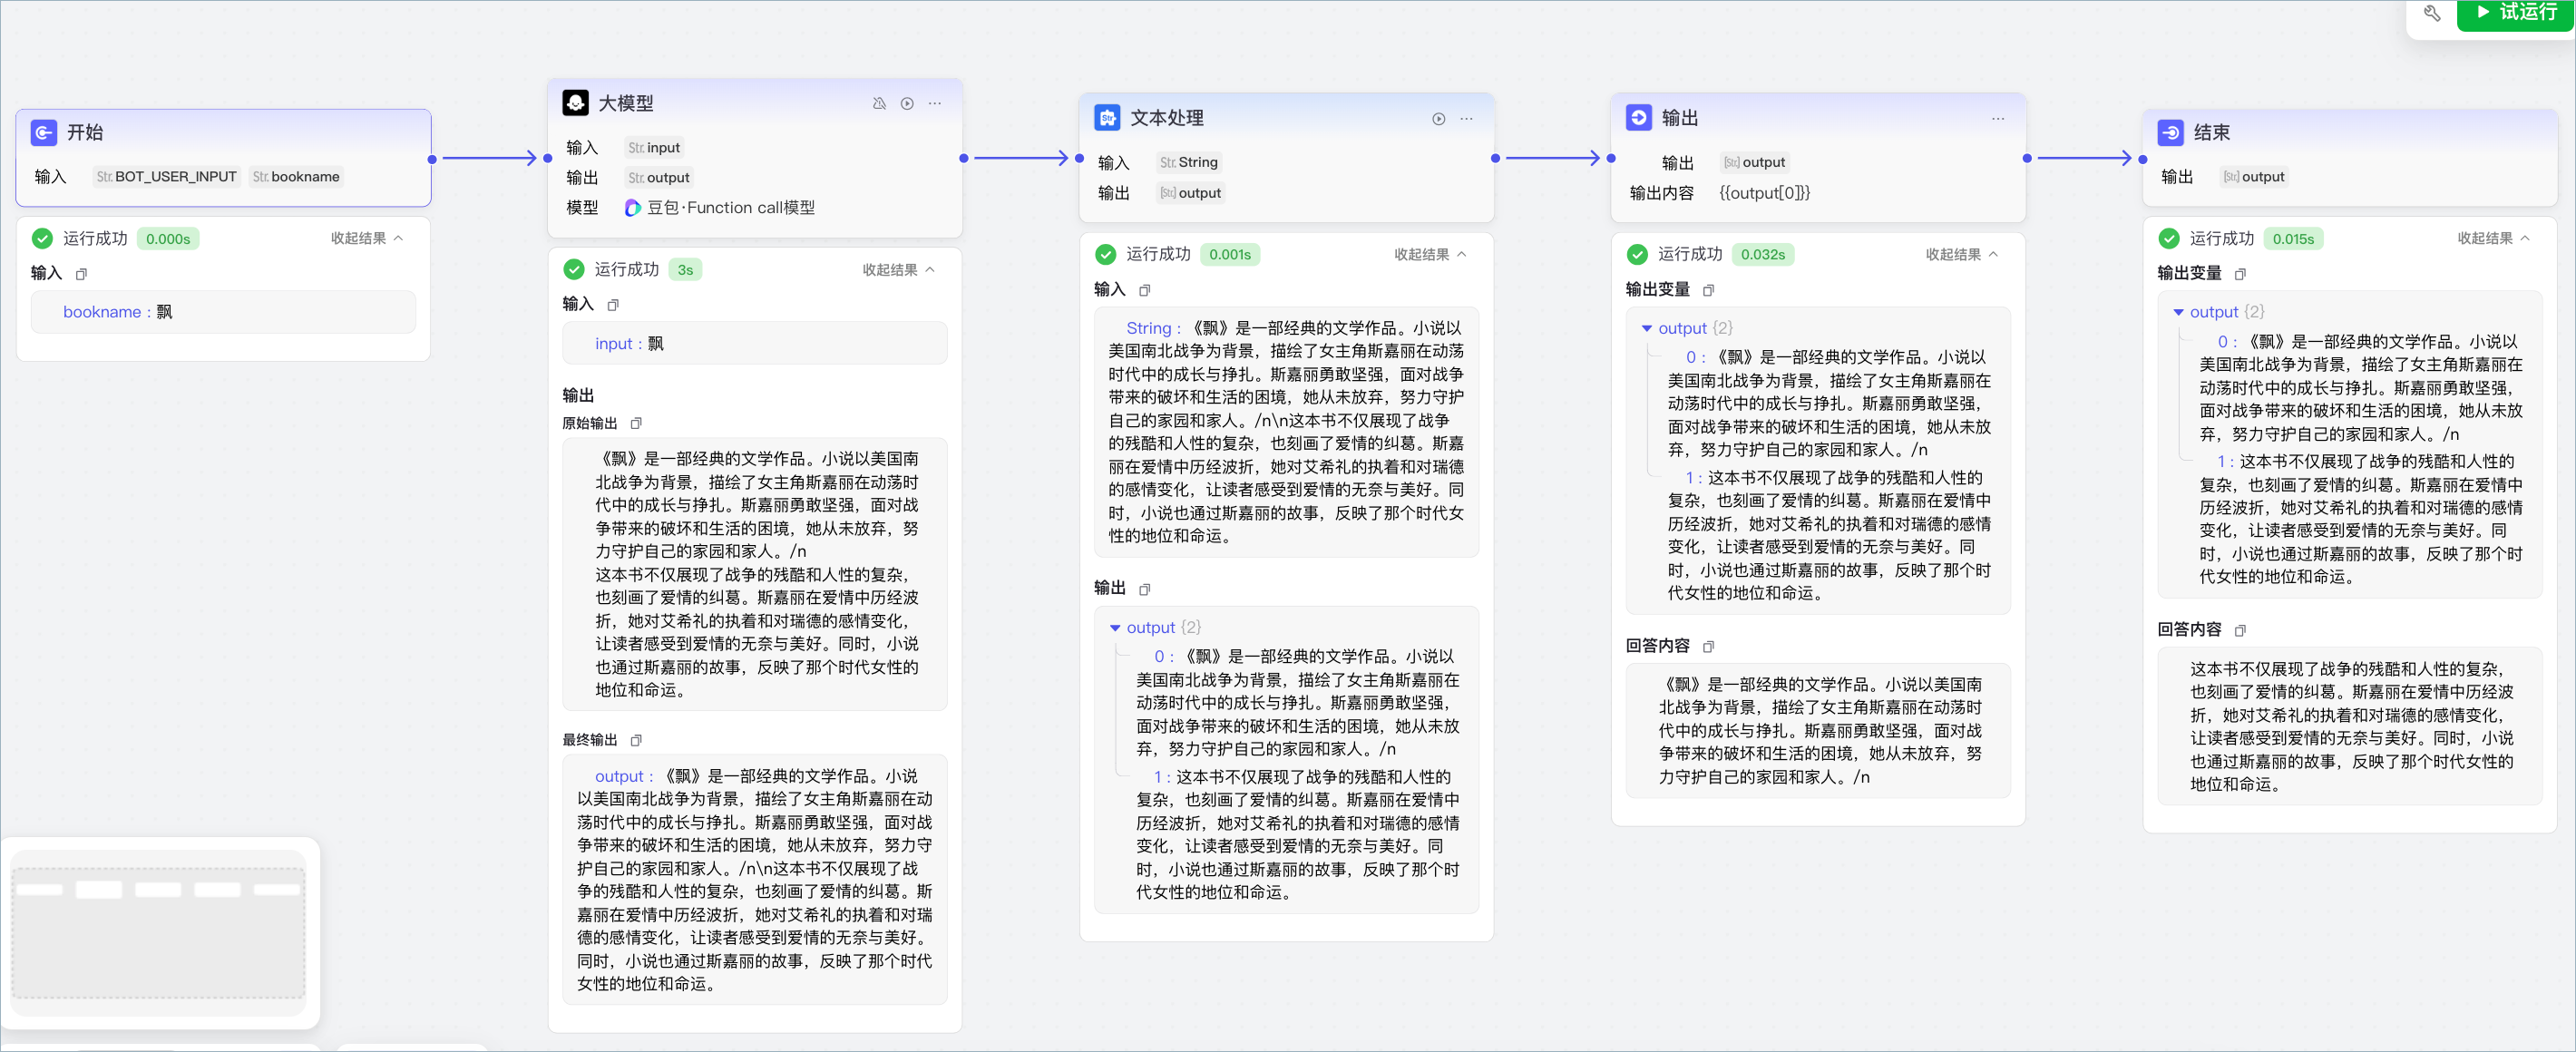Collapse the 开始 node result panel
2576x1052 pixels.
pyautogui.click(x=367, y=238)
